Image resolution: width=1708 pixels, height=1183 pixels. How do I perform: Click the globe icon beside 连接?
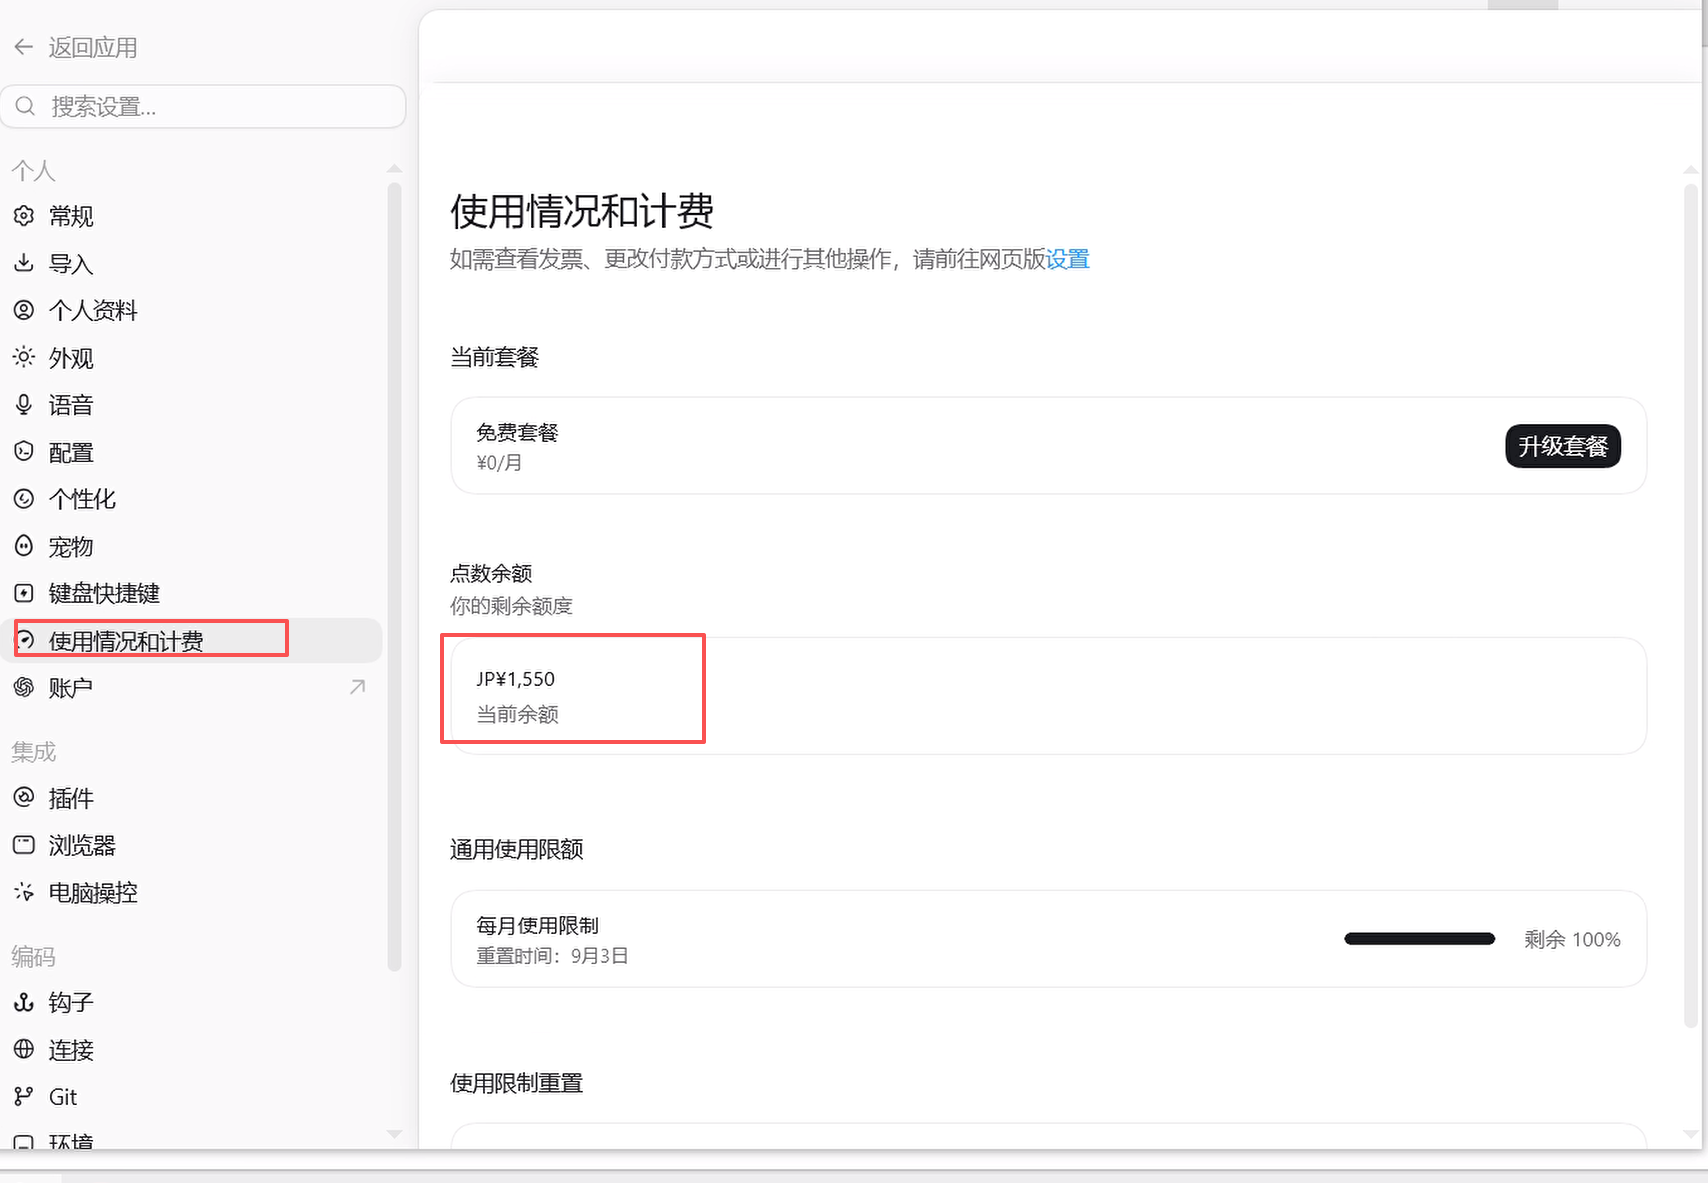[x=24, y=1049]
